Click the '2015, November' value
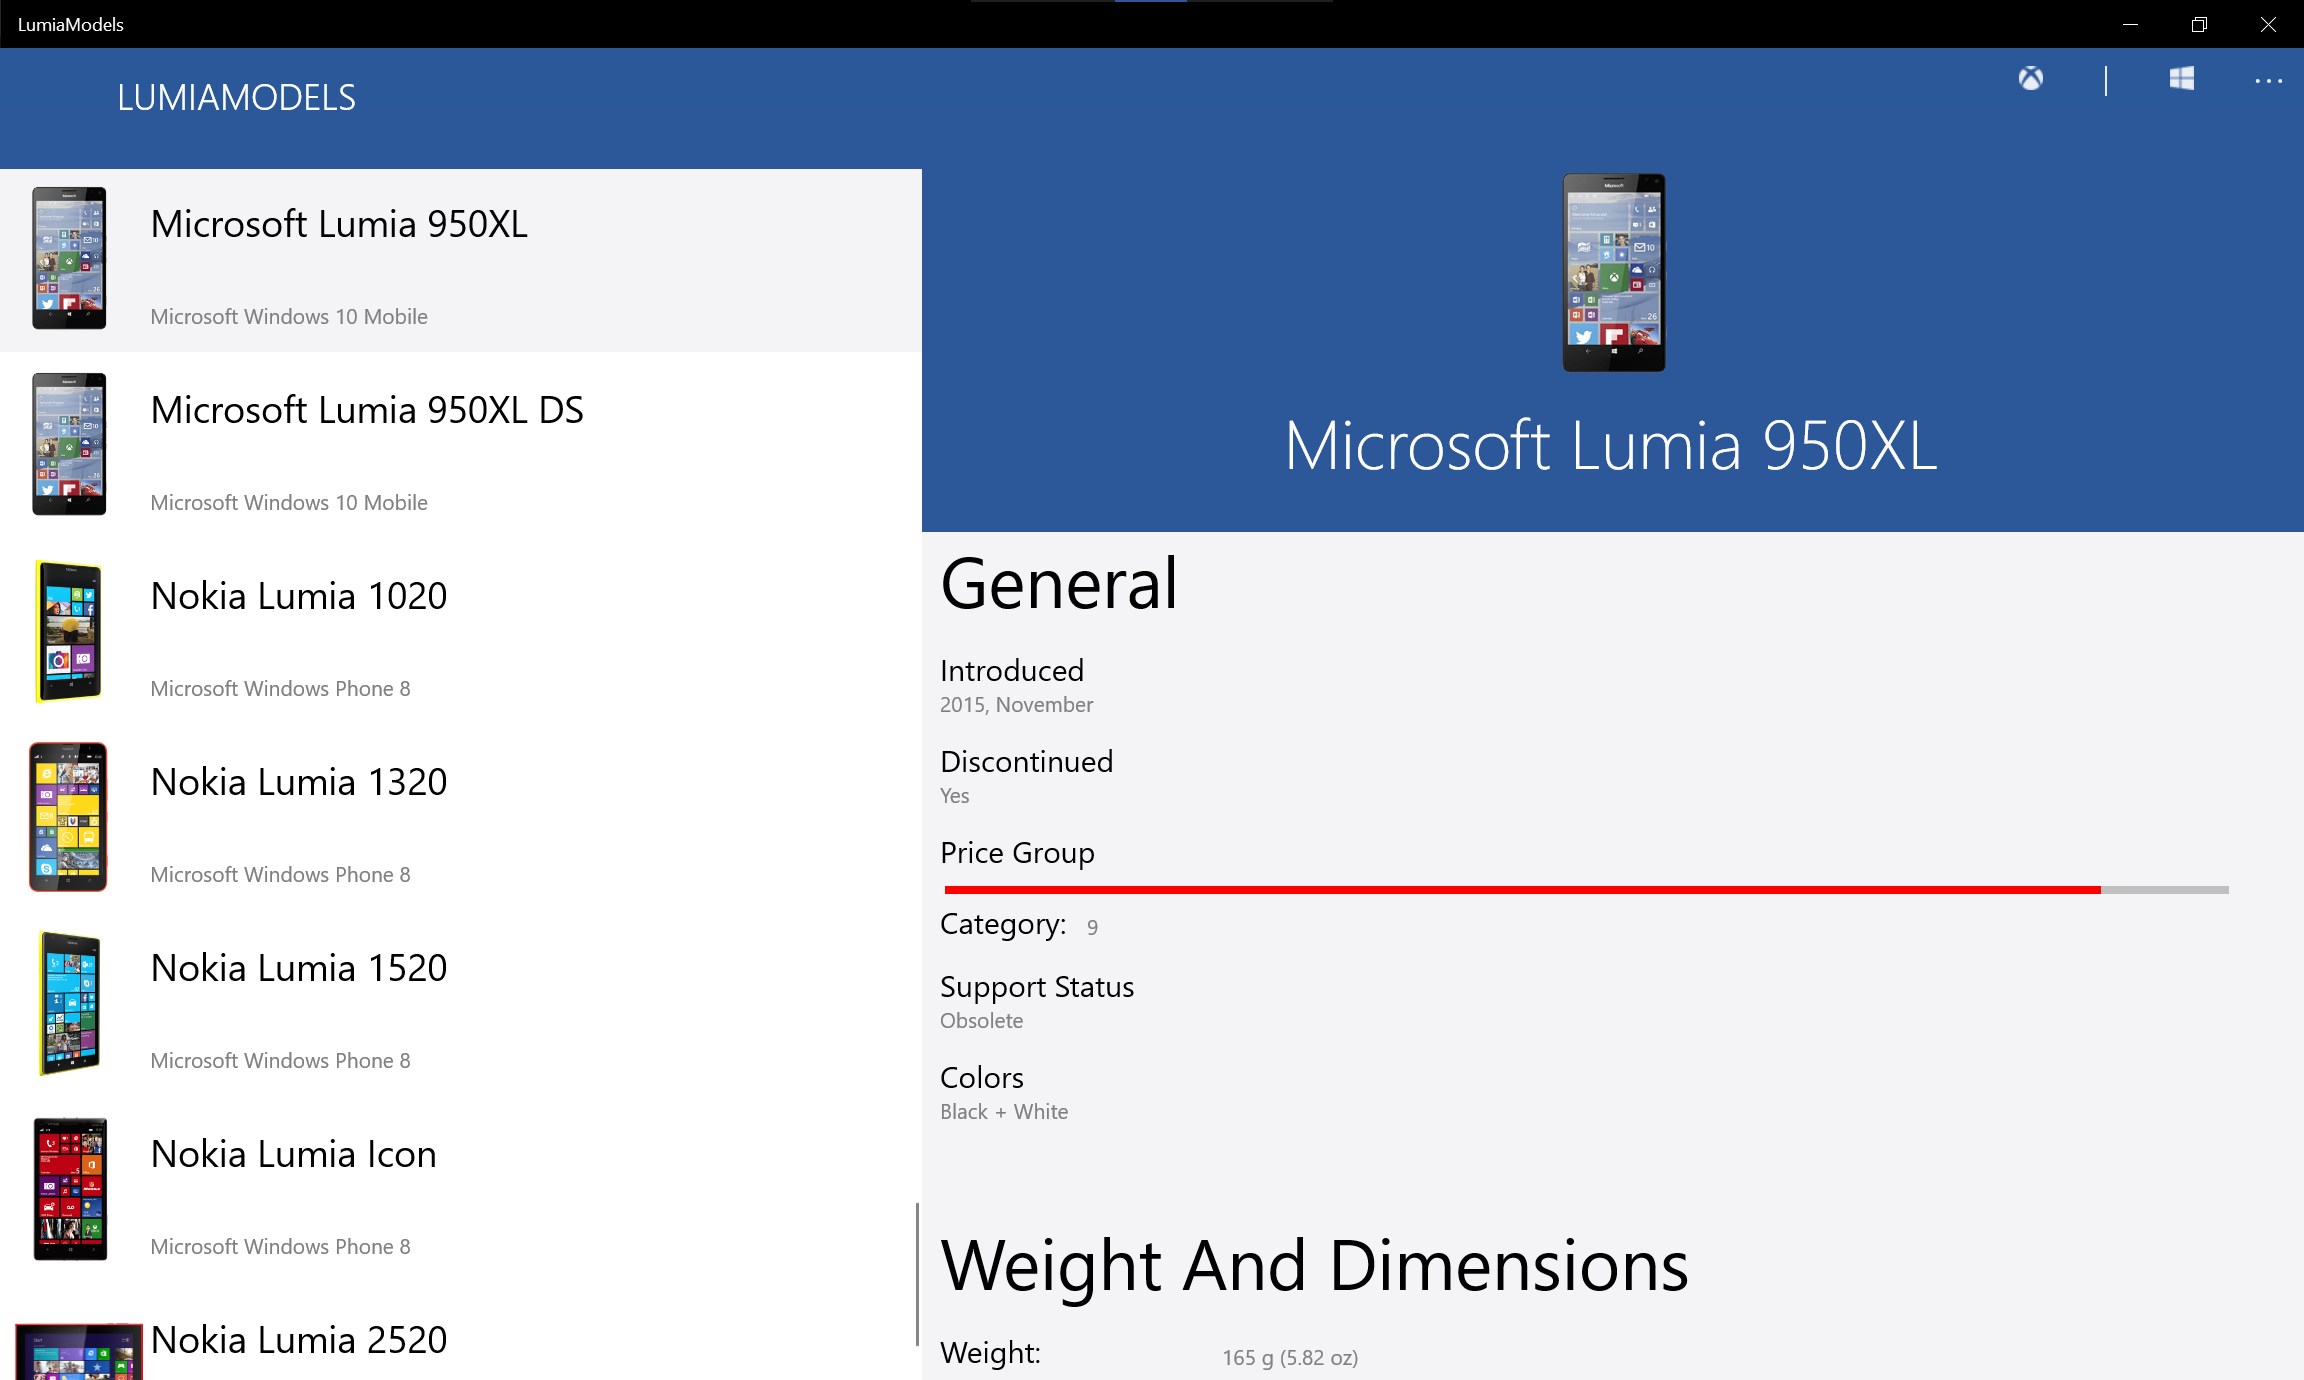The width and height of the screenshot is (2304, 1380). pyautogui.click(x=1016, y=705)
